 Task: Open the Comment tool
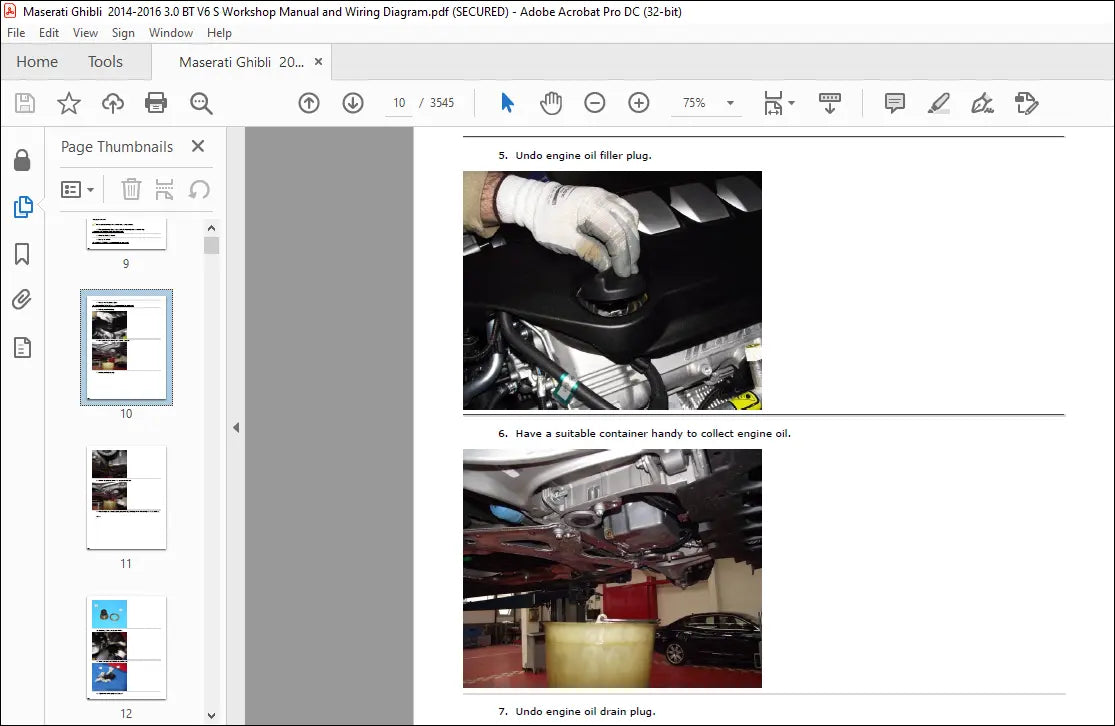click(x=893, y=103)
